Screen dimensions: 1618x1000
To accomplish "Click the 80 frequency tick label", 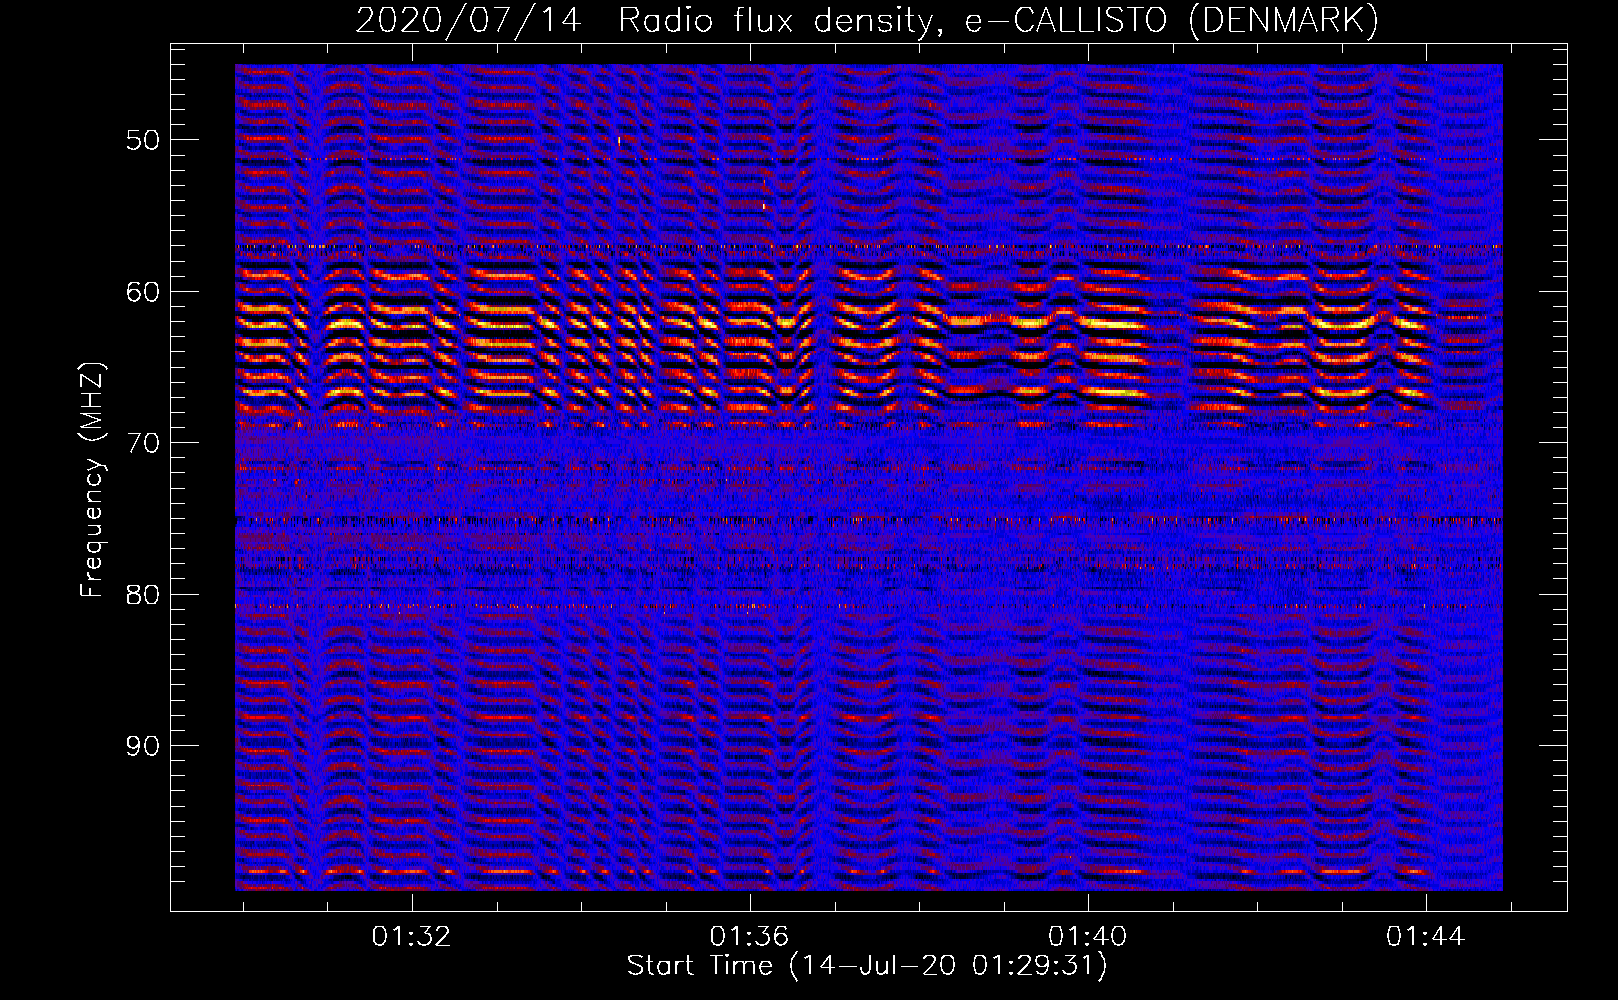I will point(143,595).
